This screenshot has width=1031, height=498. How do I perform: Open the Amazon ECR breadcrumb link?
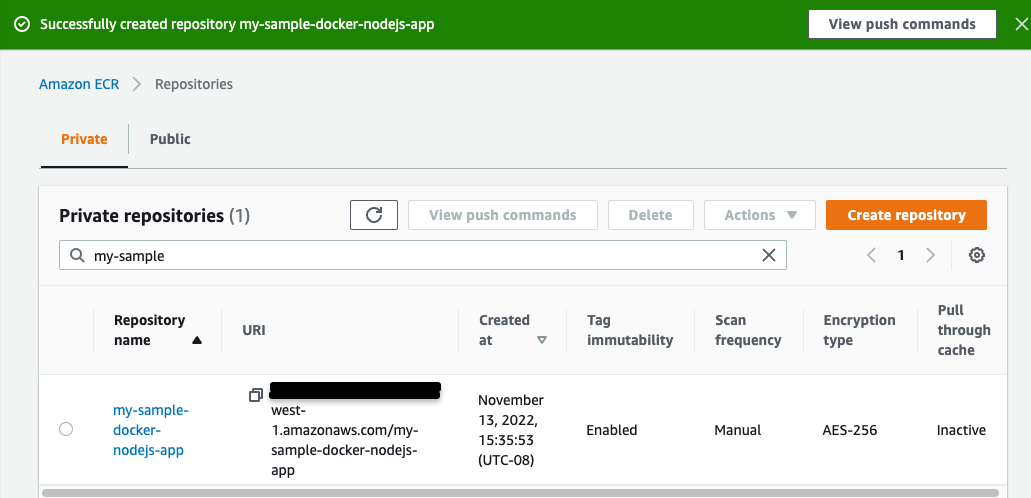[x=79, y=84]
